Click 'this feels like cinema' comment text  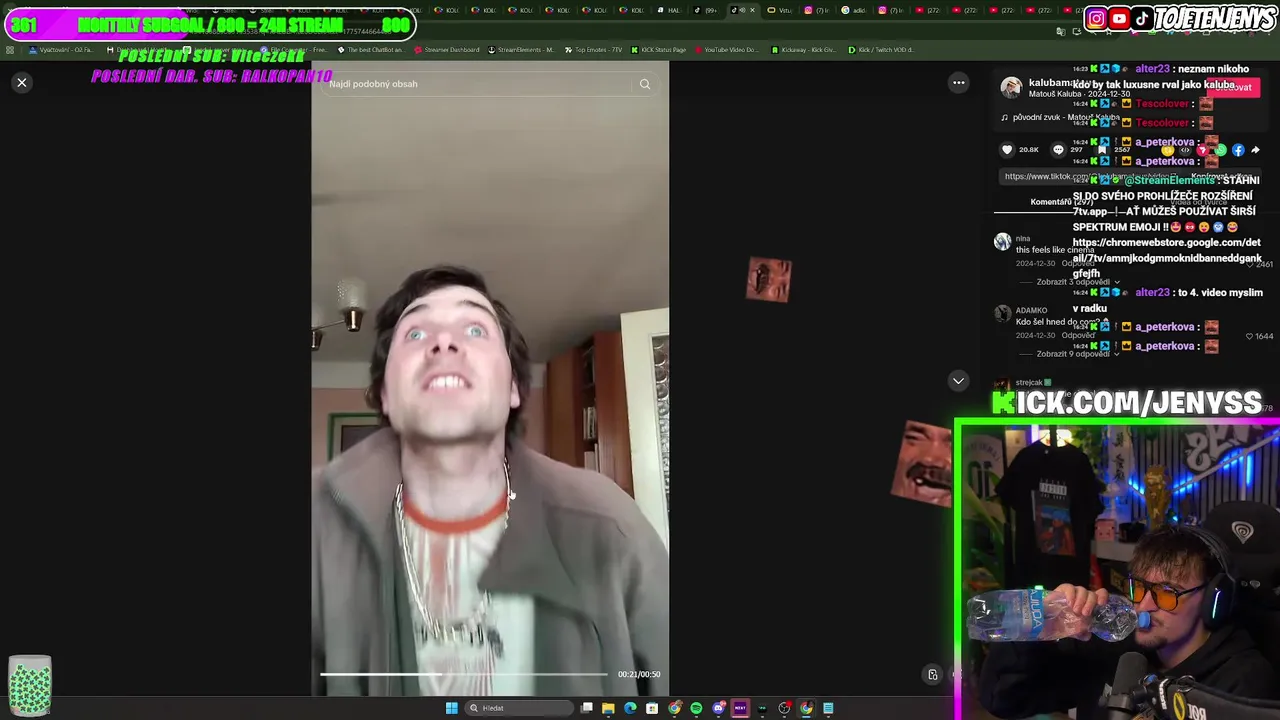point(1055,250)
